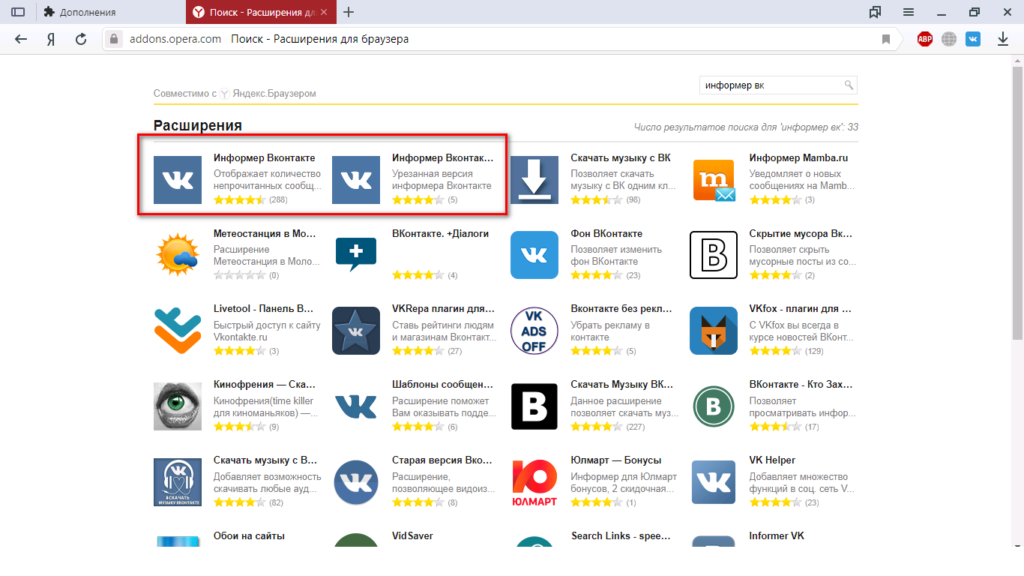Open the VKfox fox icon
The height and width of the screenshot is (576, 1024).
[x=713, y=330]
